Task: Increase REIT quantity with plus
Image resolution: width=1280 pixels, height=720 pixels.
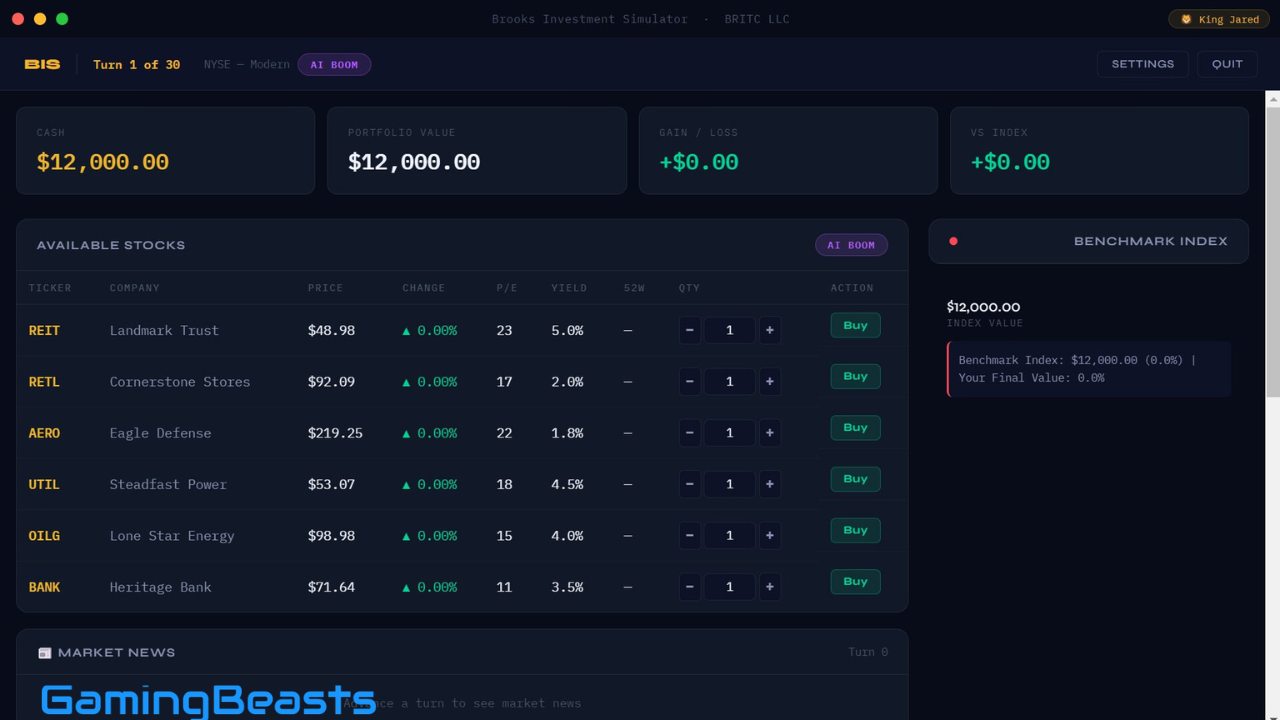Action: (769, 330)
